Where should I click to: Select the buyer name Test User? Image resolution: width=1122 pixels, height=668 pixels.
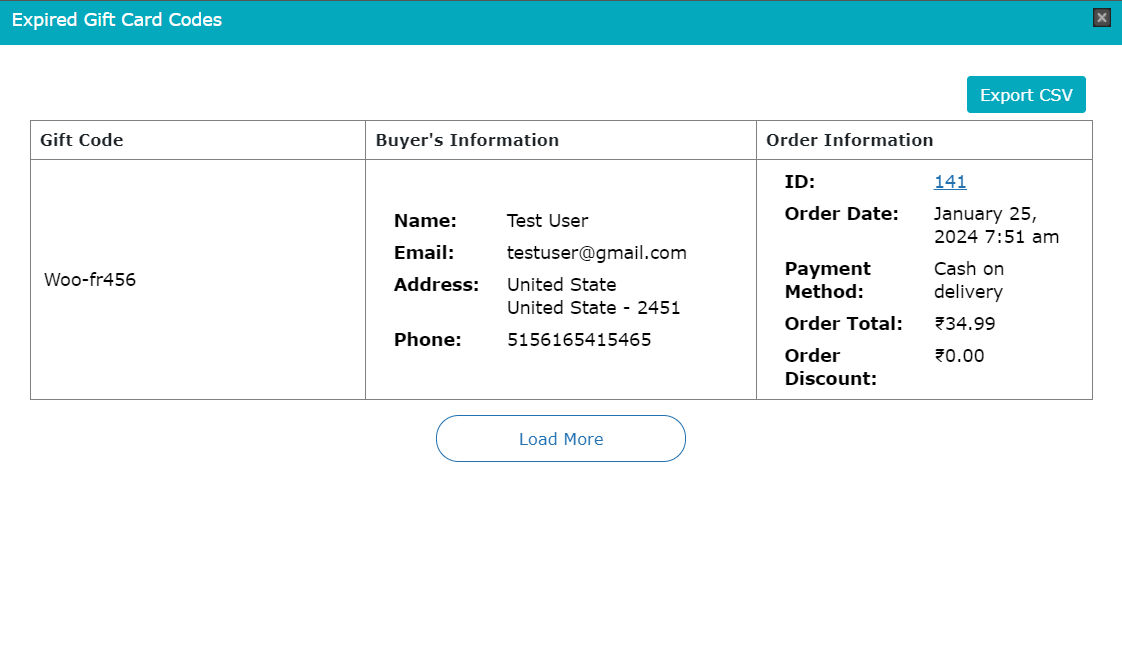[x=547, y=221]
